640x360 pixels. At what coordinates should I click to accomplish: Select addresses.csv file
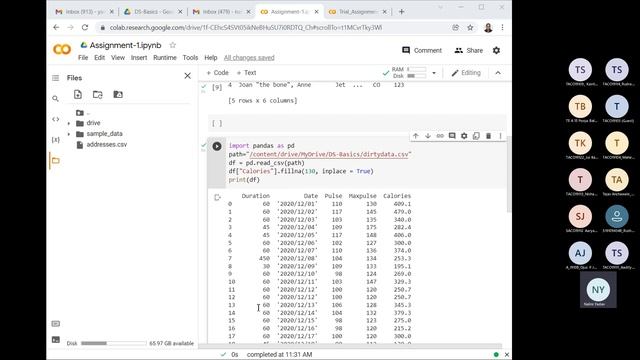pos(107,144)
